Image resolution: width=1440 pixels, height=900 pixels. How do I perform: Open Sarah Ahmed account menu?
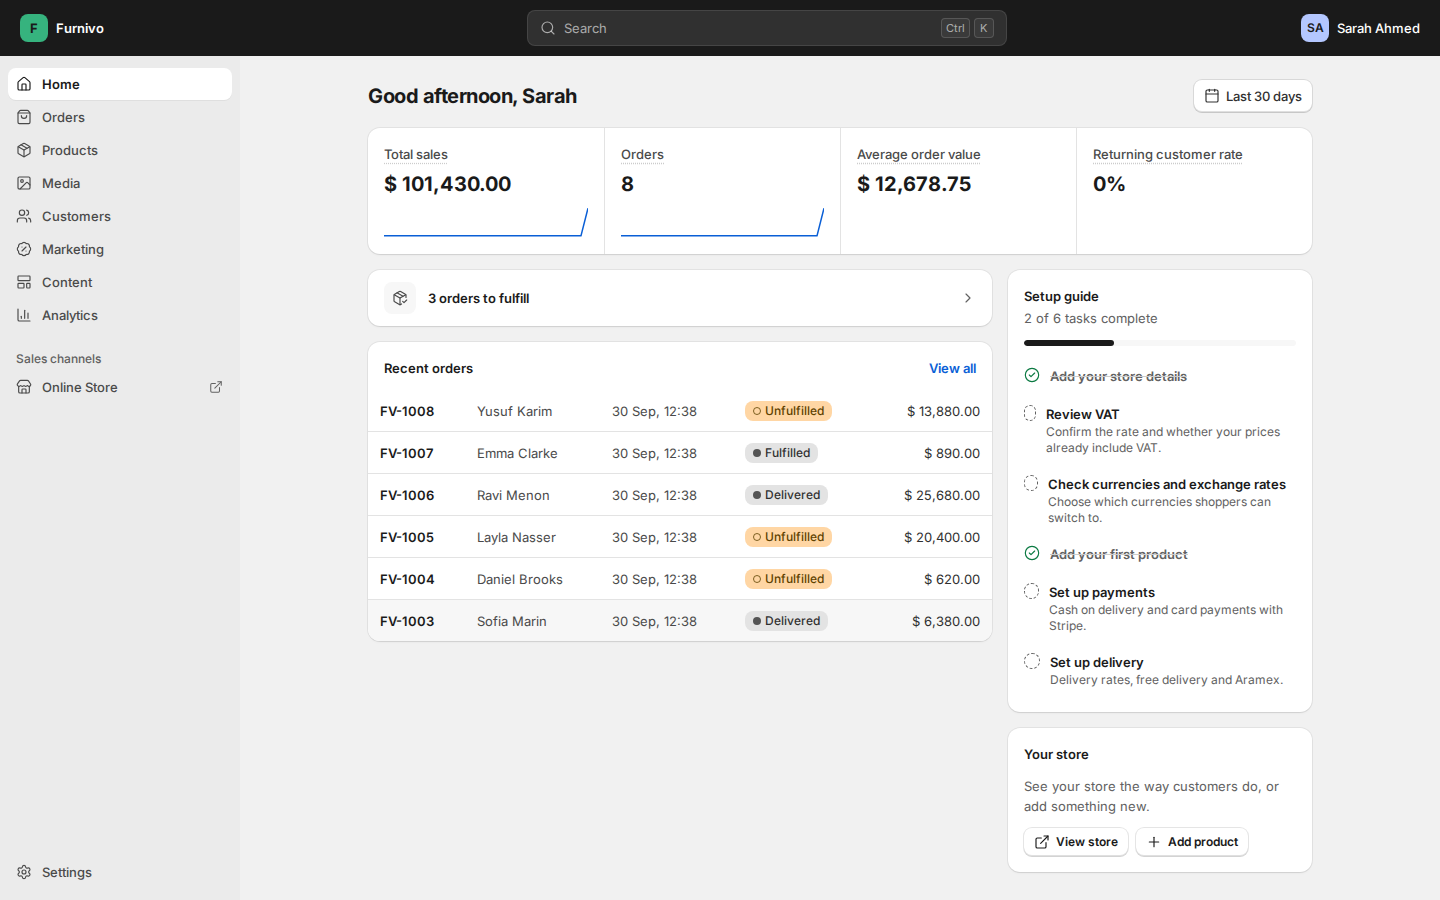pos(1360,28)
